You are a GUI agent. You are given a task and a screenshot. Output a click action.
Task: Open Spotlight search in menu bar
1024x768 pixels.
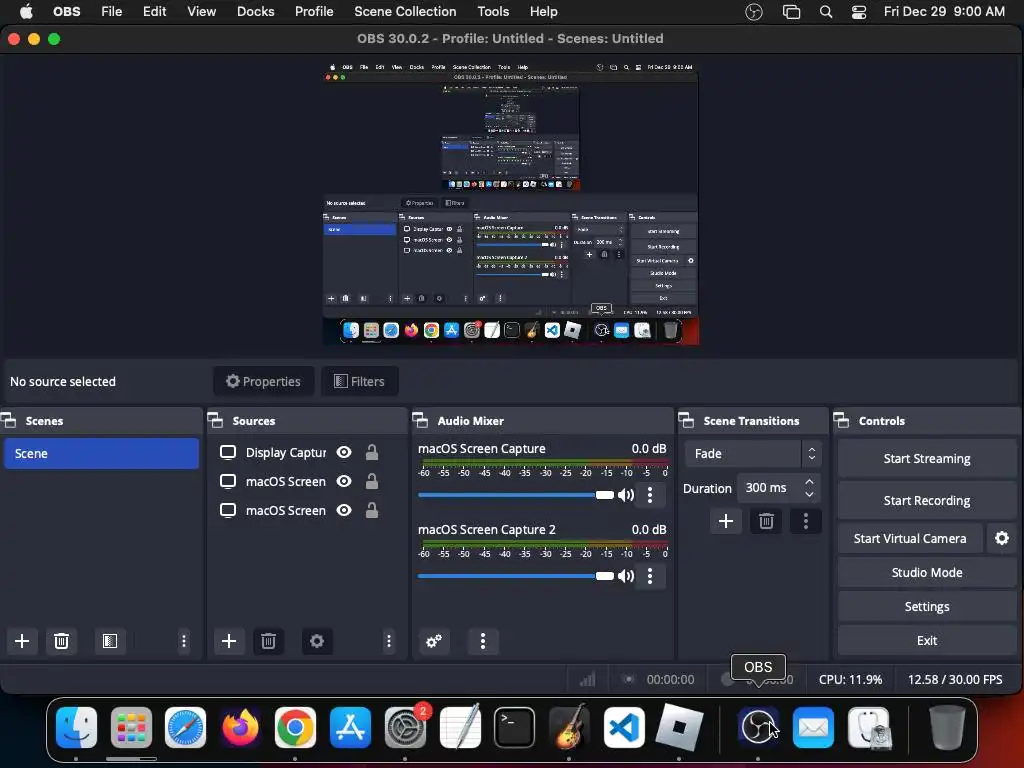(x=825, y=12)
